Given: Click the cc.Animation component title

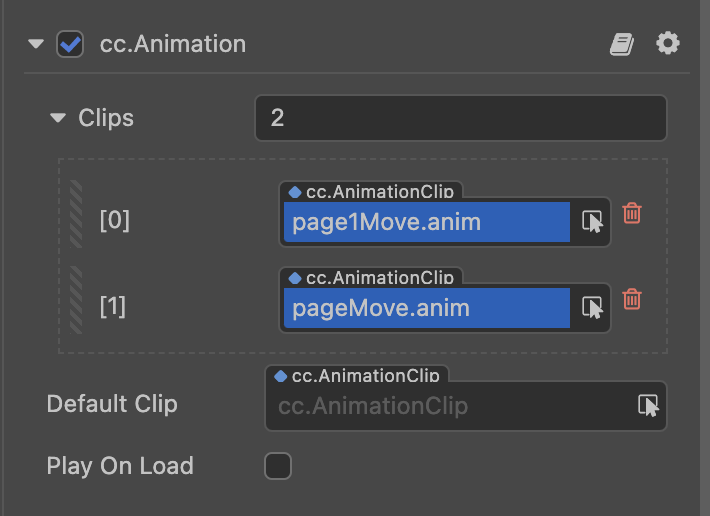Looking at the screenshot, I should pos(173,44).
